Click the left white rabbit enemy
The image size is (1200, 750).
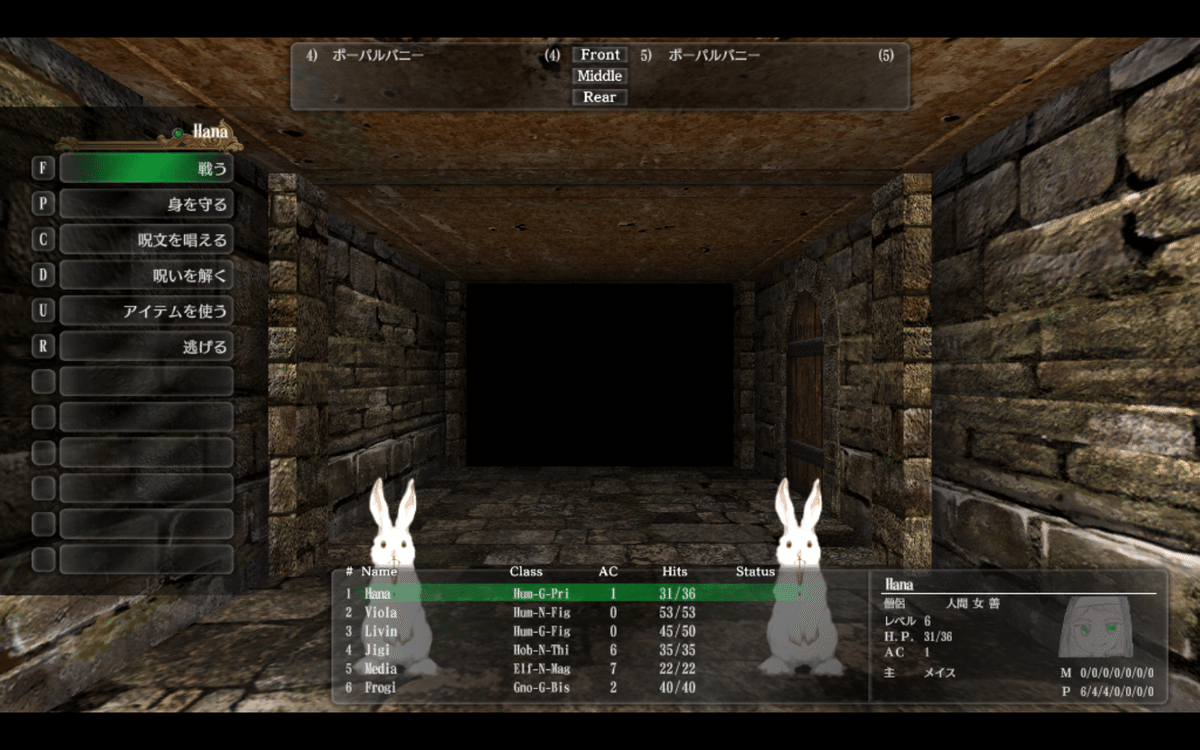[396, 575]
